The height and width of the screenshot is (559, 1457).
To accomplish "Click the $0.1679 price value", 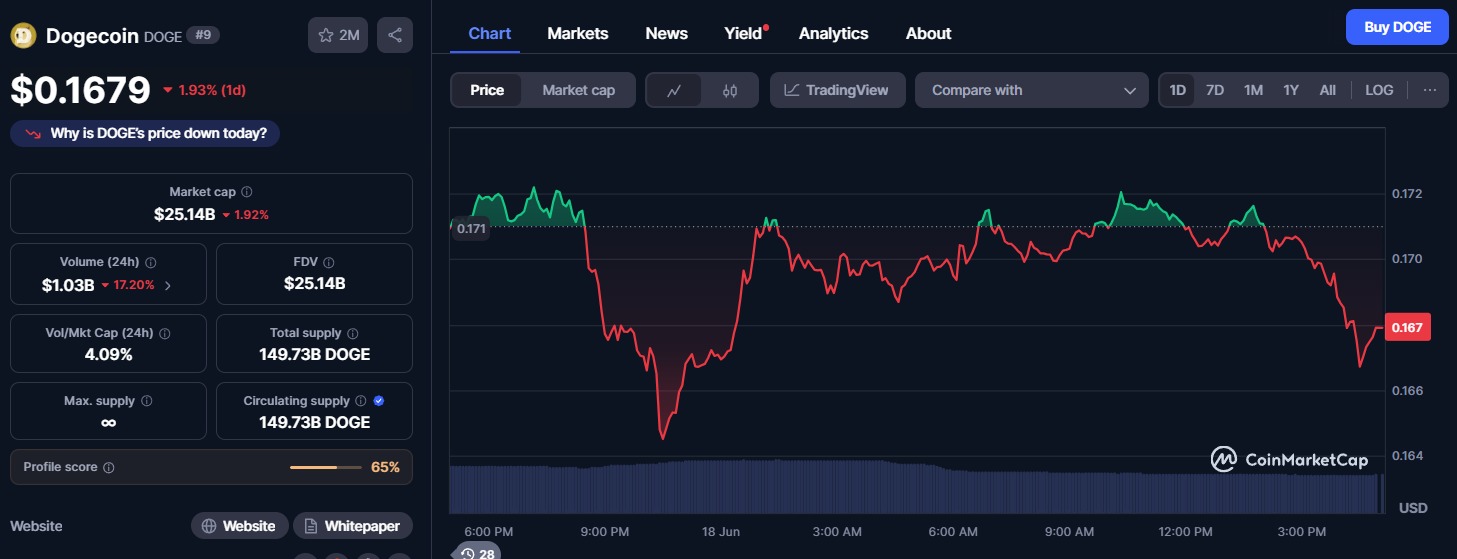I will tap(80, 90).
